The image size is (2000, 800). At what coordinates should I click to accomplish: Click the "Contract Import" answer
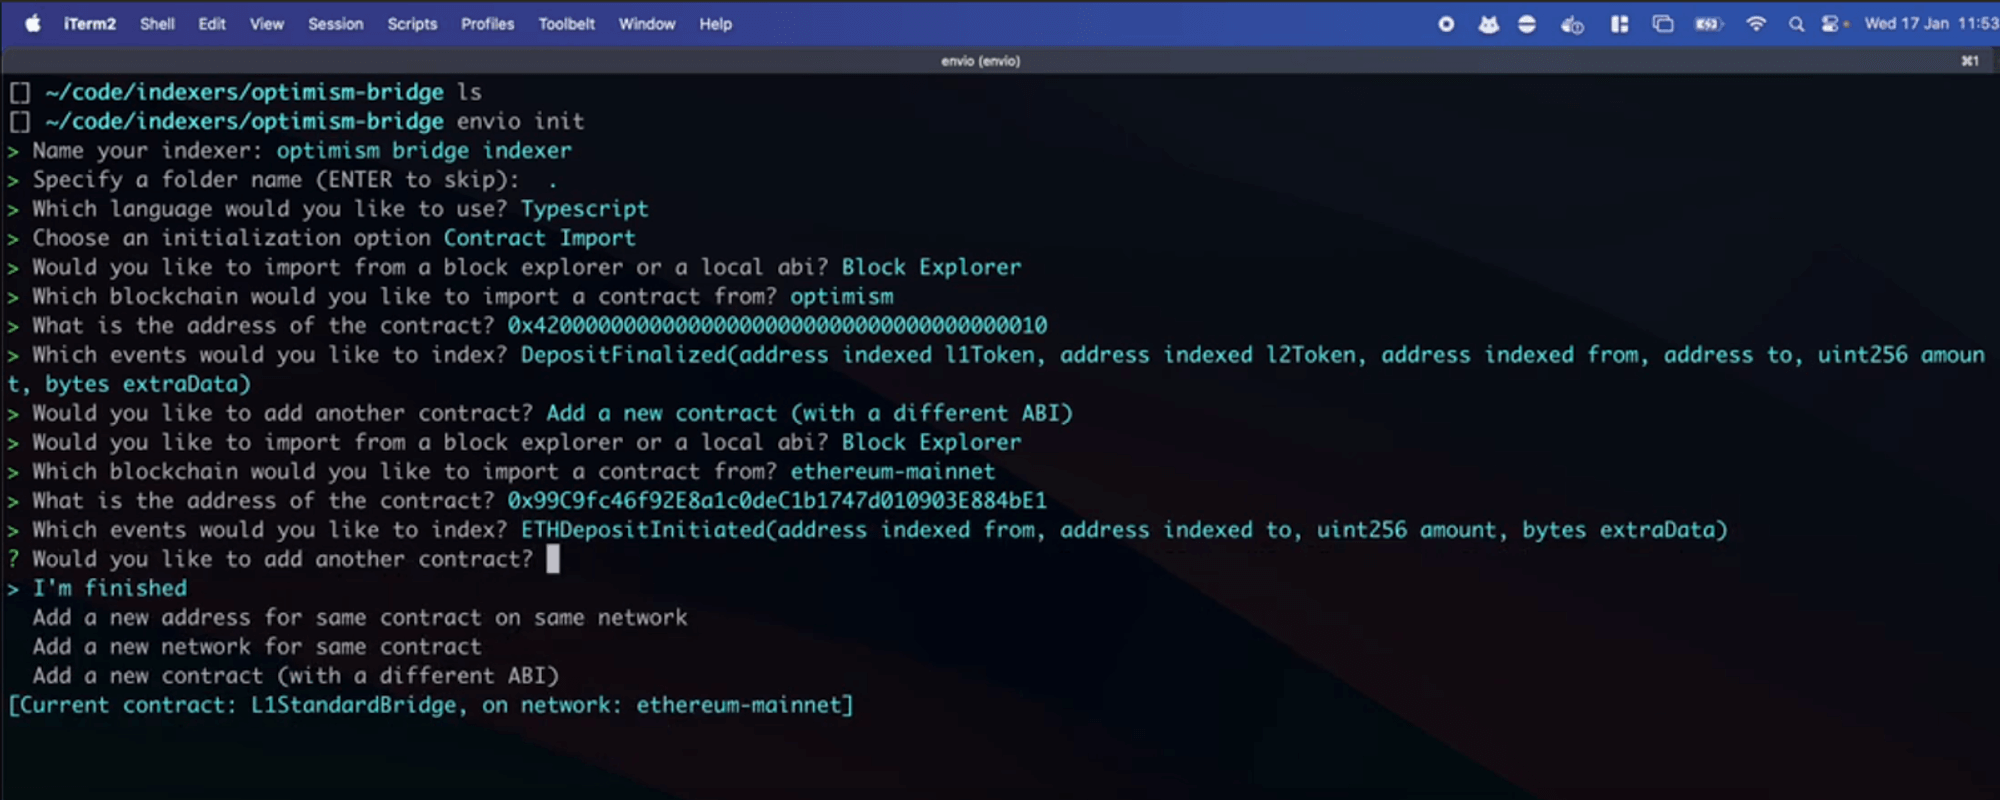click(540, 238)
